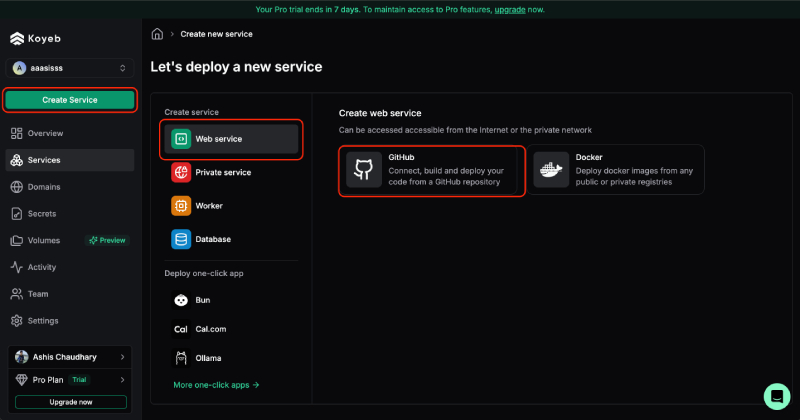Go to the Domains page
This screenshot has width=800, height=420.
click(x=70, y=187)
